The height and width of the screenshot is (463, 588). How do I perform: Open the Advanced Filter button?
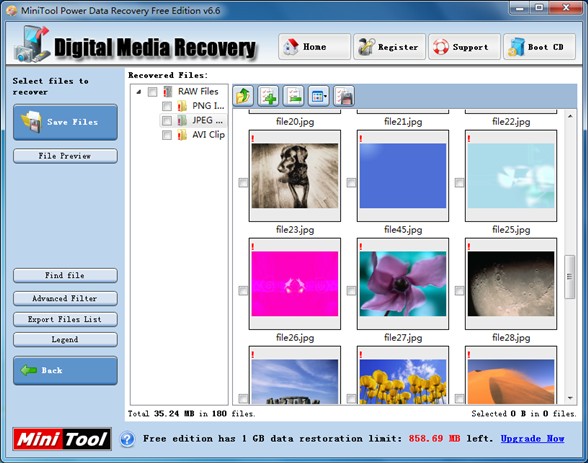[65, 298]
